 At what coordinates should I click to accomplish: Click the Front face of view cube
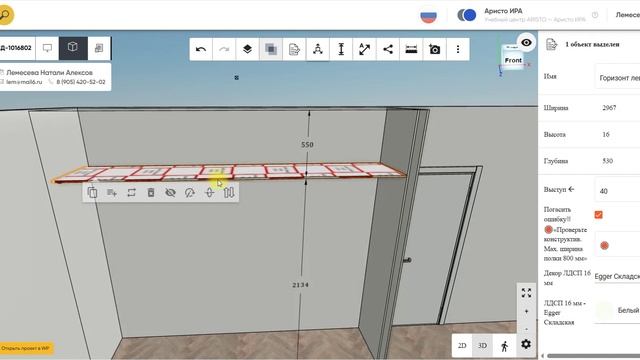pyautogui.click(x=513, y=60)
